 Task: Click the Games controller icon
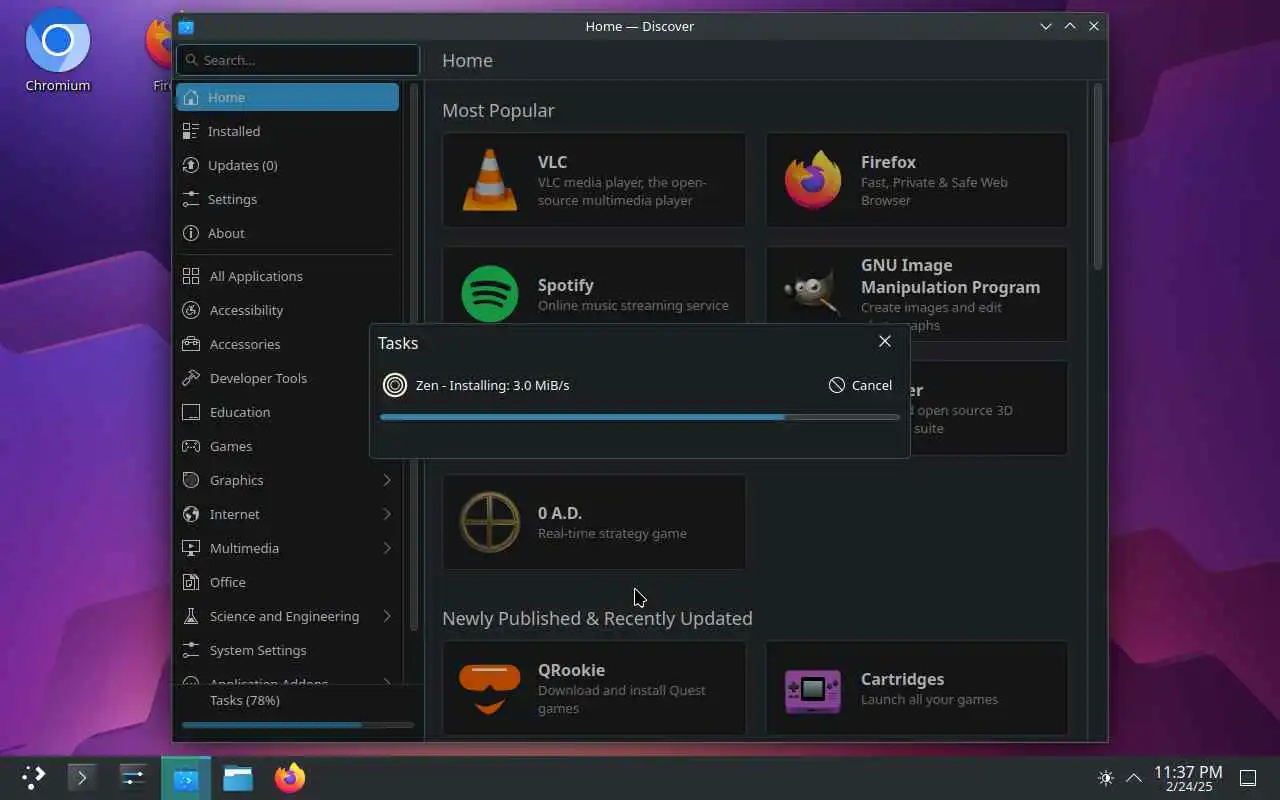[x=191, y=446]
